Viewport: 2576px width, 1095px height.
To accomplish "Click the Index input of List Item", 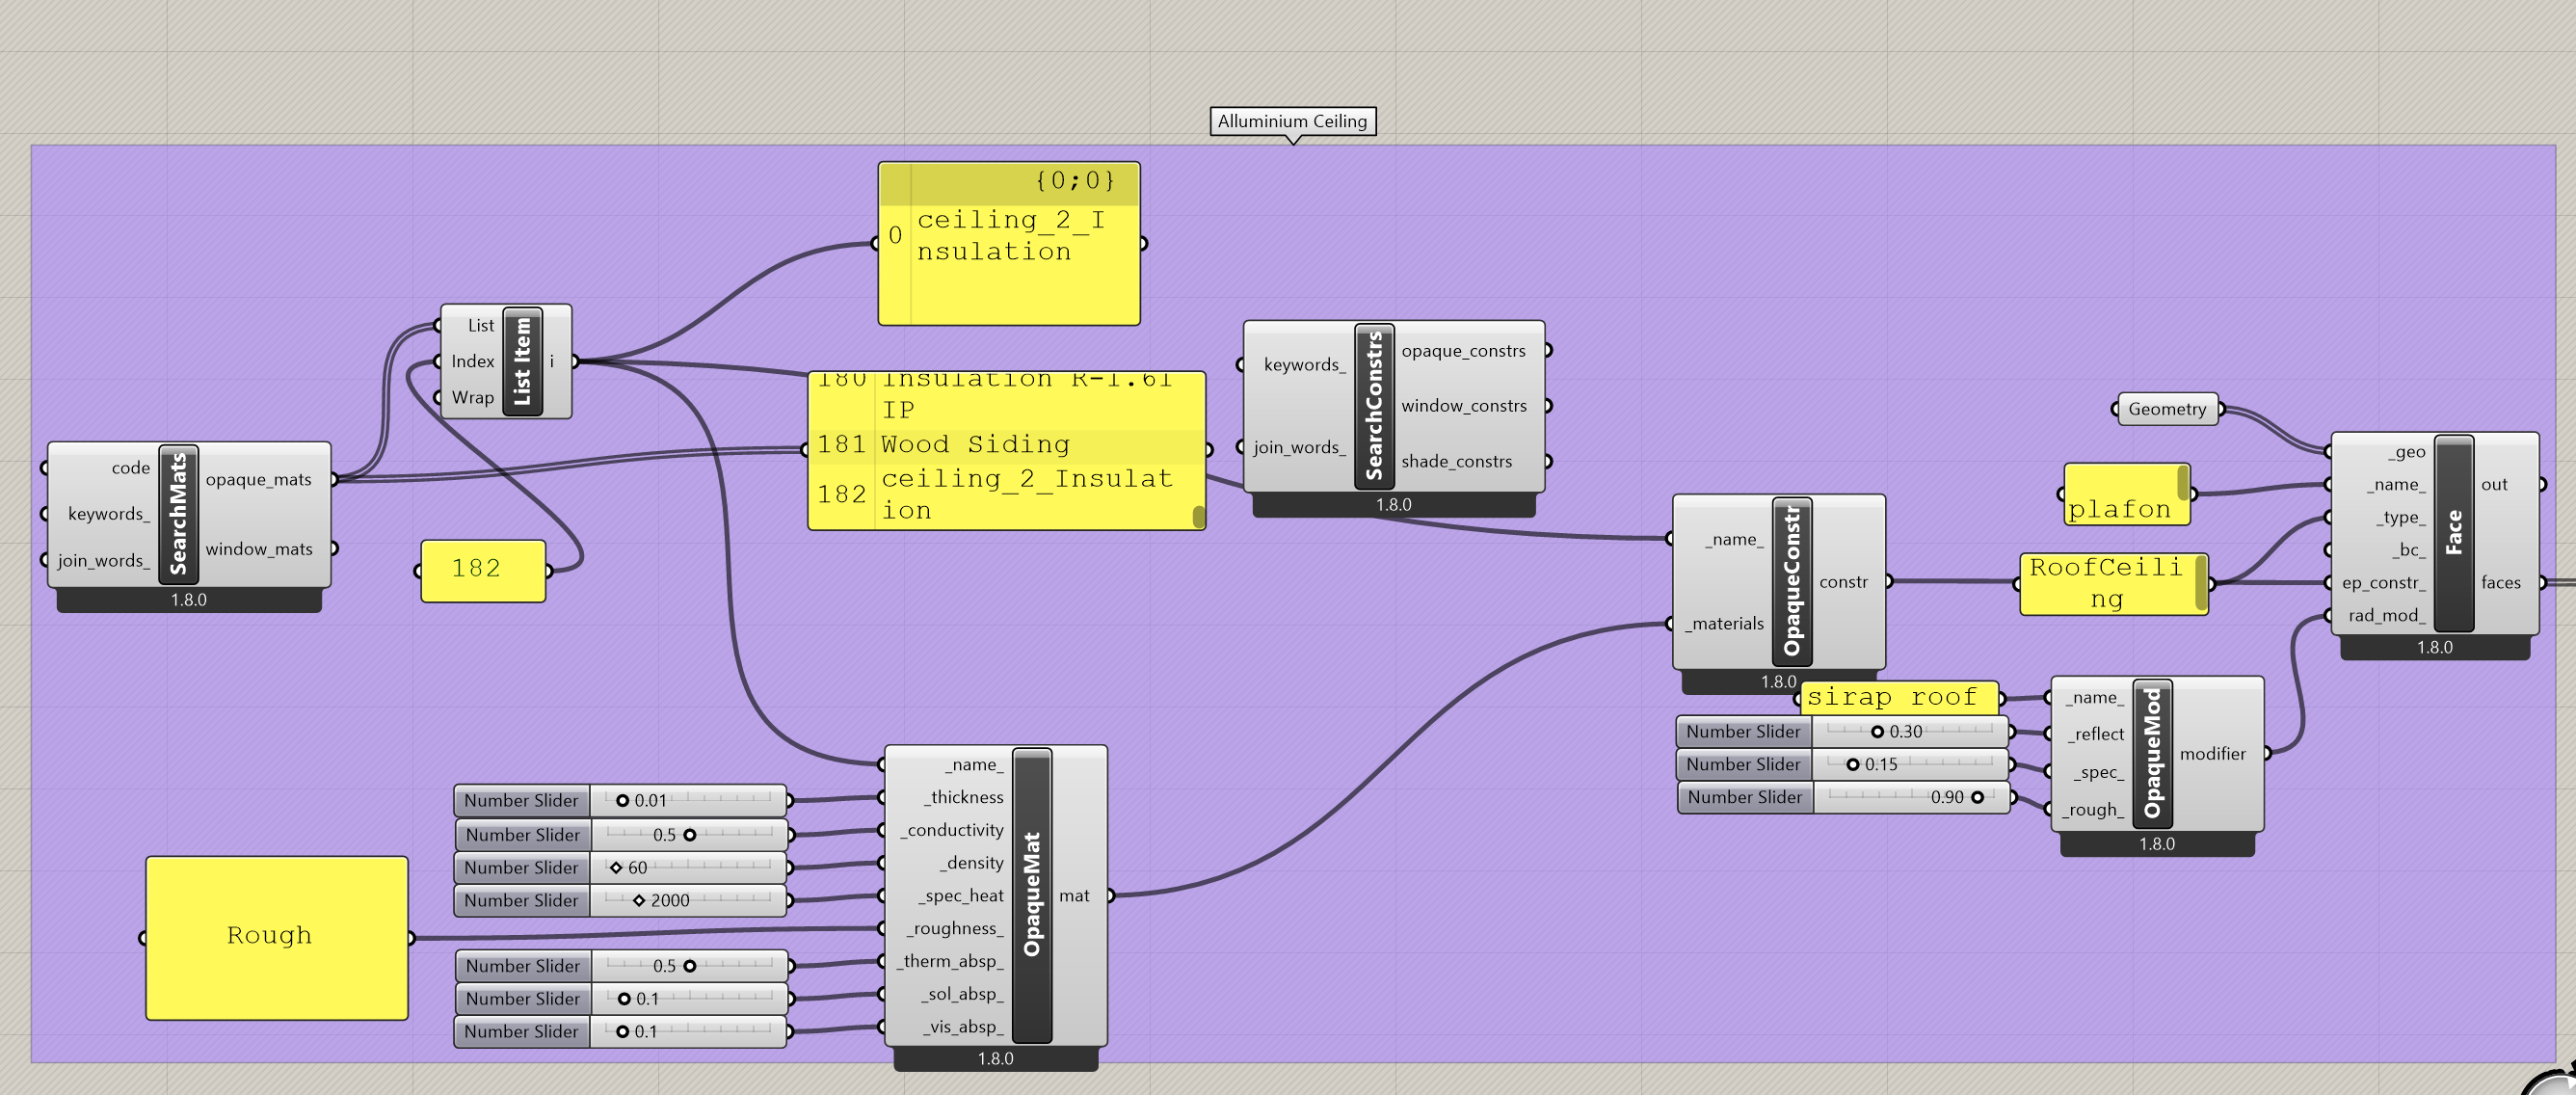I will point(472,361).
